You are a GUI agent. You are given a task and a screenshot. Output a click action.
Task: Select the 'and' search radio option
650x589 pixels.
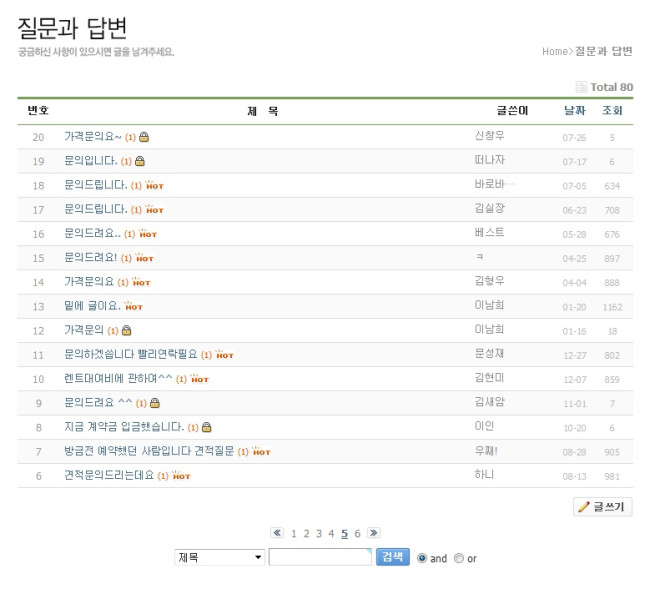pyautogui.click(x=422, y=558)
